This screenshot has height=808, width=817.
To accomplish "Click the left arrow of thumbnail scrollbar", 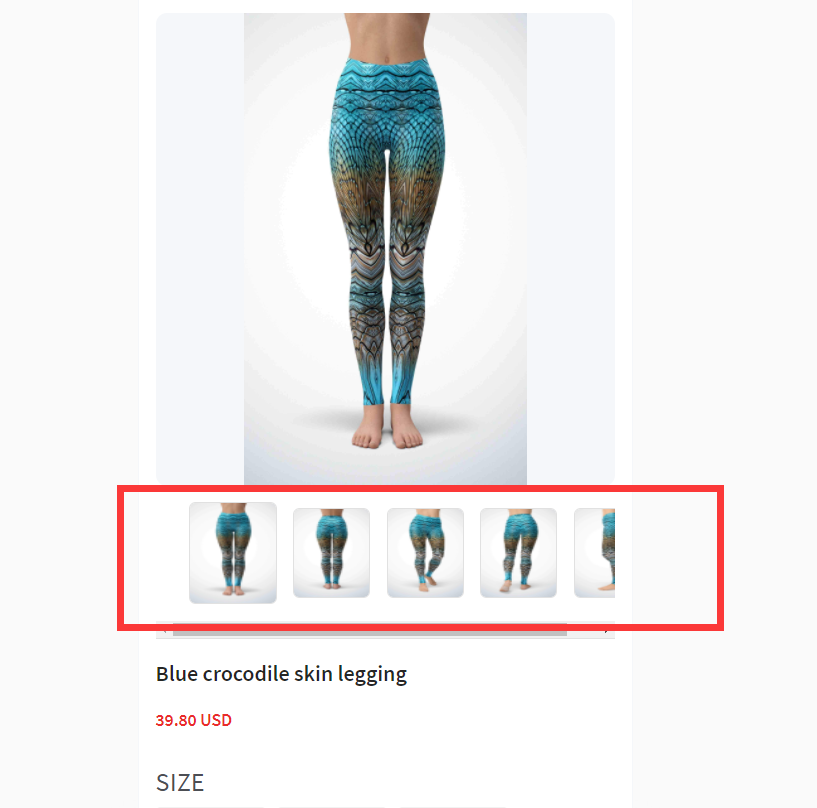I will tap(164, 632).
